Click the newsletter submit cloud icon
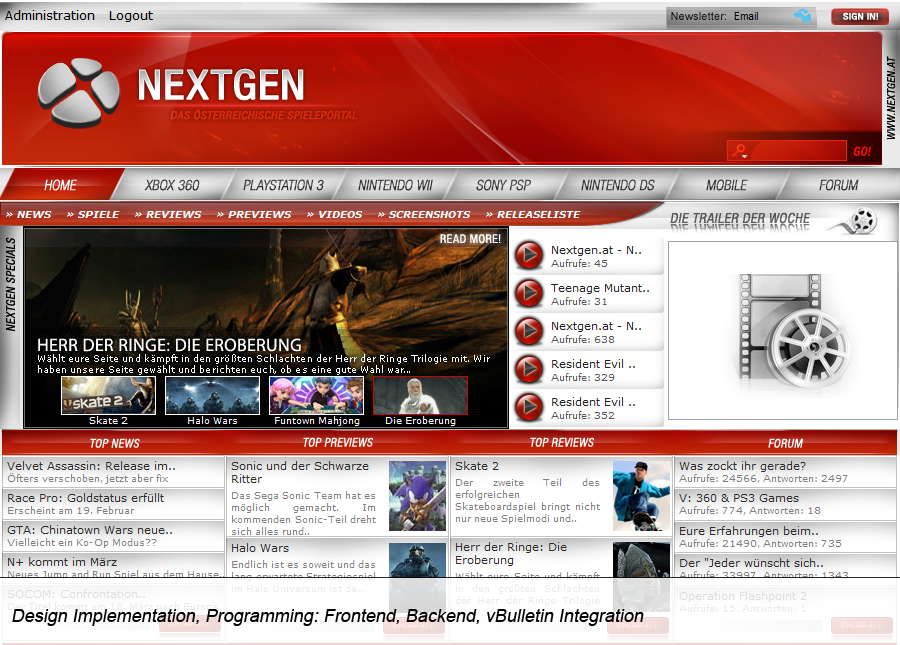 (x=802, y=16)
